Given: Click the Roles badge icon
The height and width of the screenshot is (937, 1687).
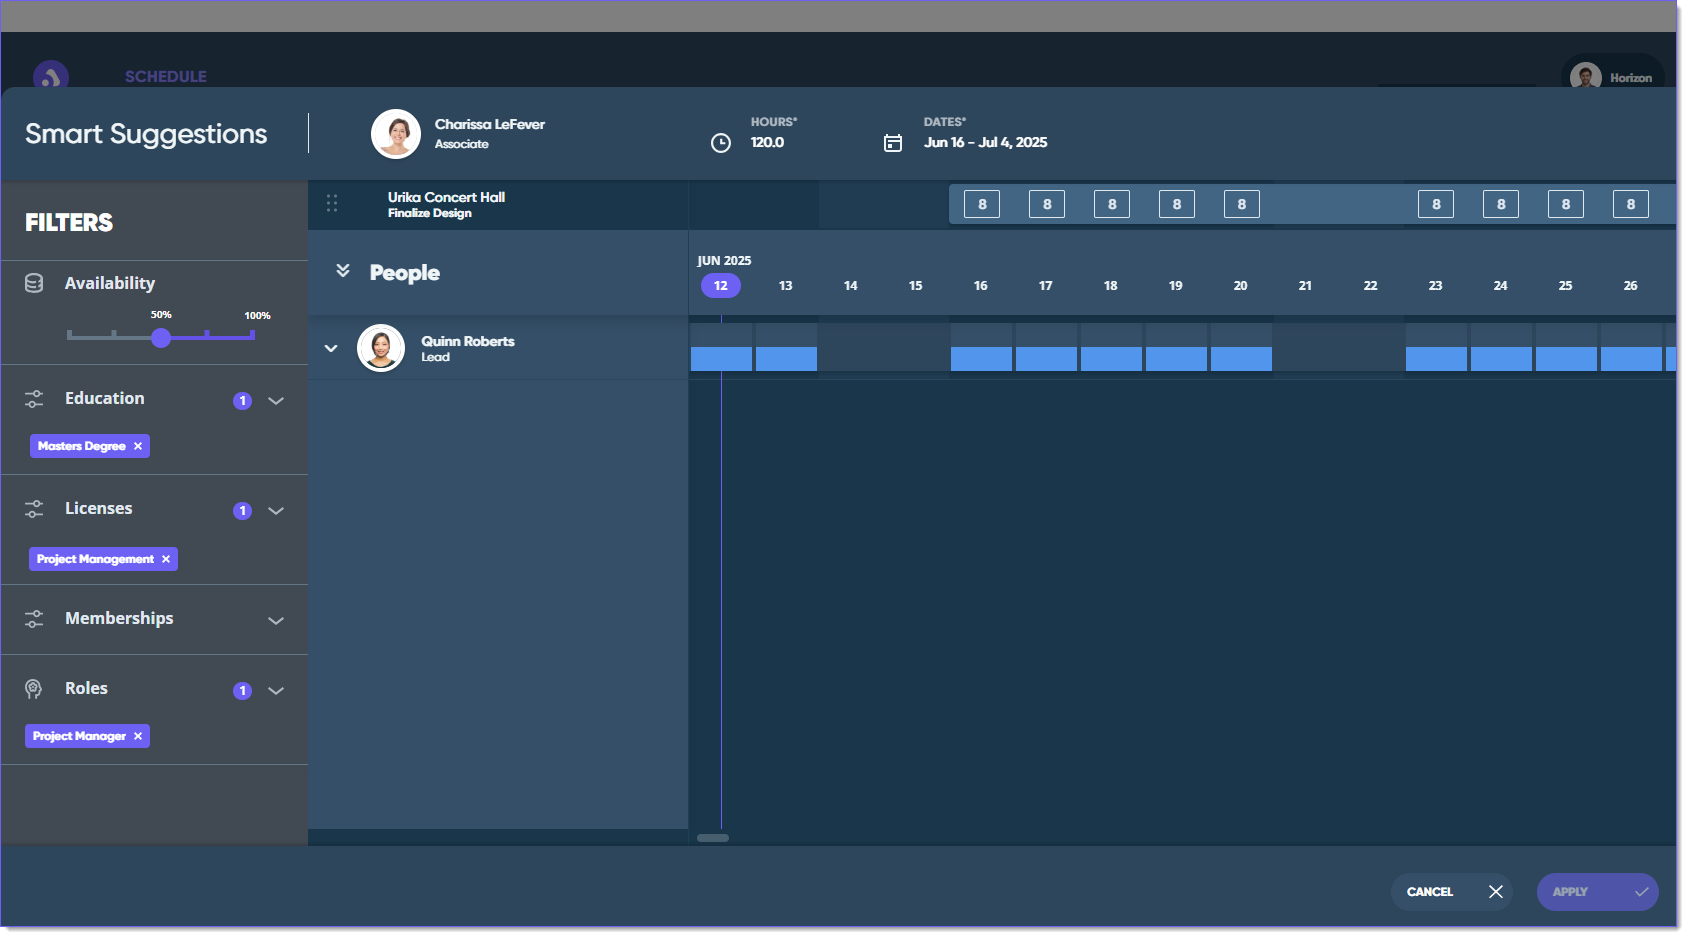Looking at the screenshot, I should (x=33, y=689).
